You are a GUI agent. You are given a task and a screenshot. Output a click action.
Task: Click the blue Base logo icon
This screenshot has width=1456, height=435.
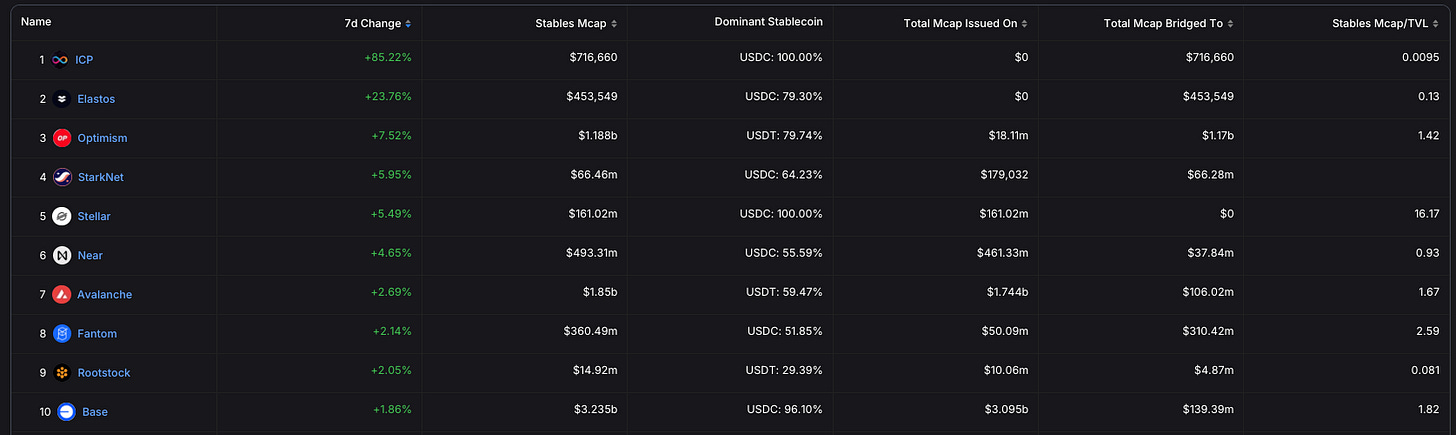(67, 411)
